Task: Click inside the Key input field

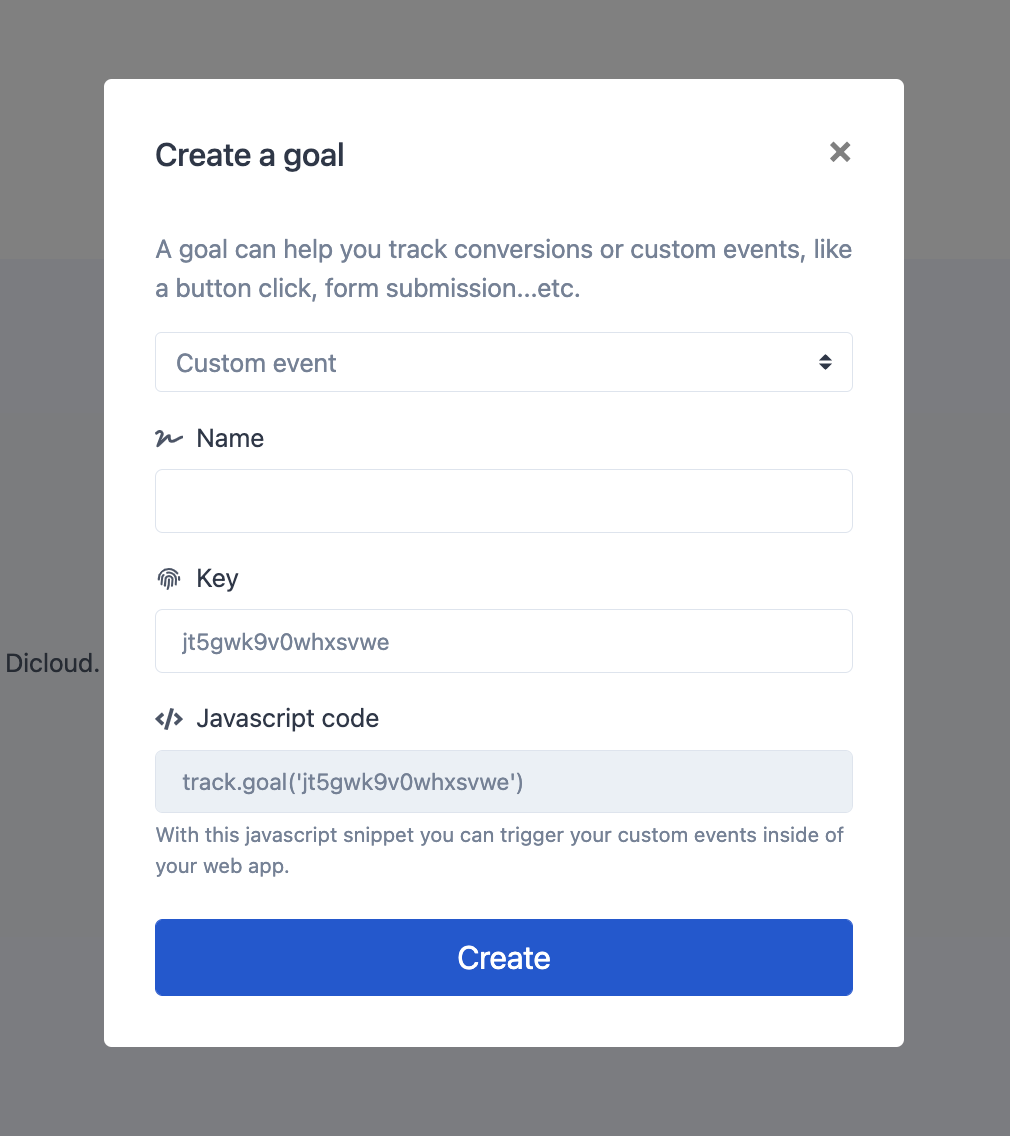Action: point(504,641)
